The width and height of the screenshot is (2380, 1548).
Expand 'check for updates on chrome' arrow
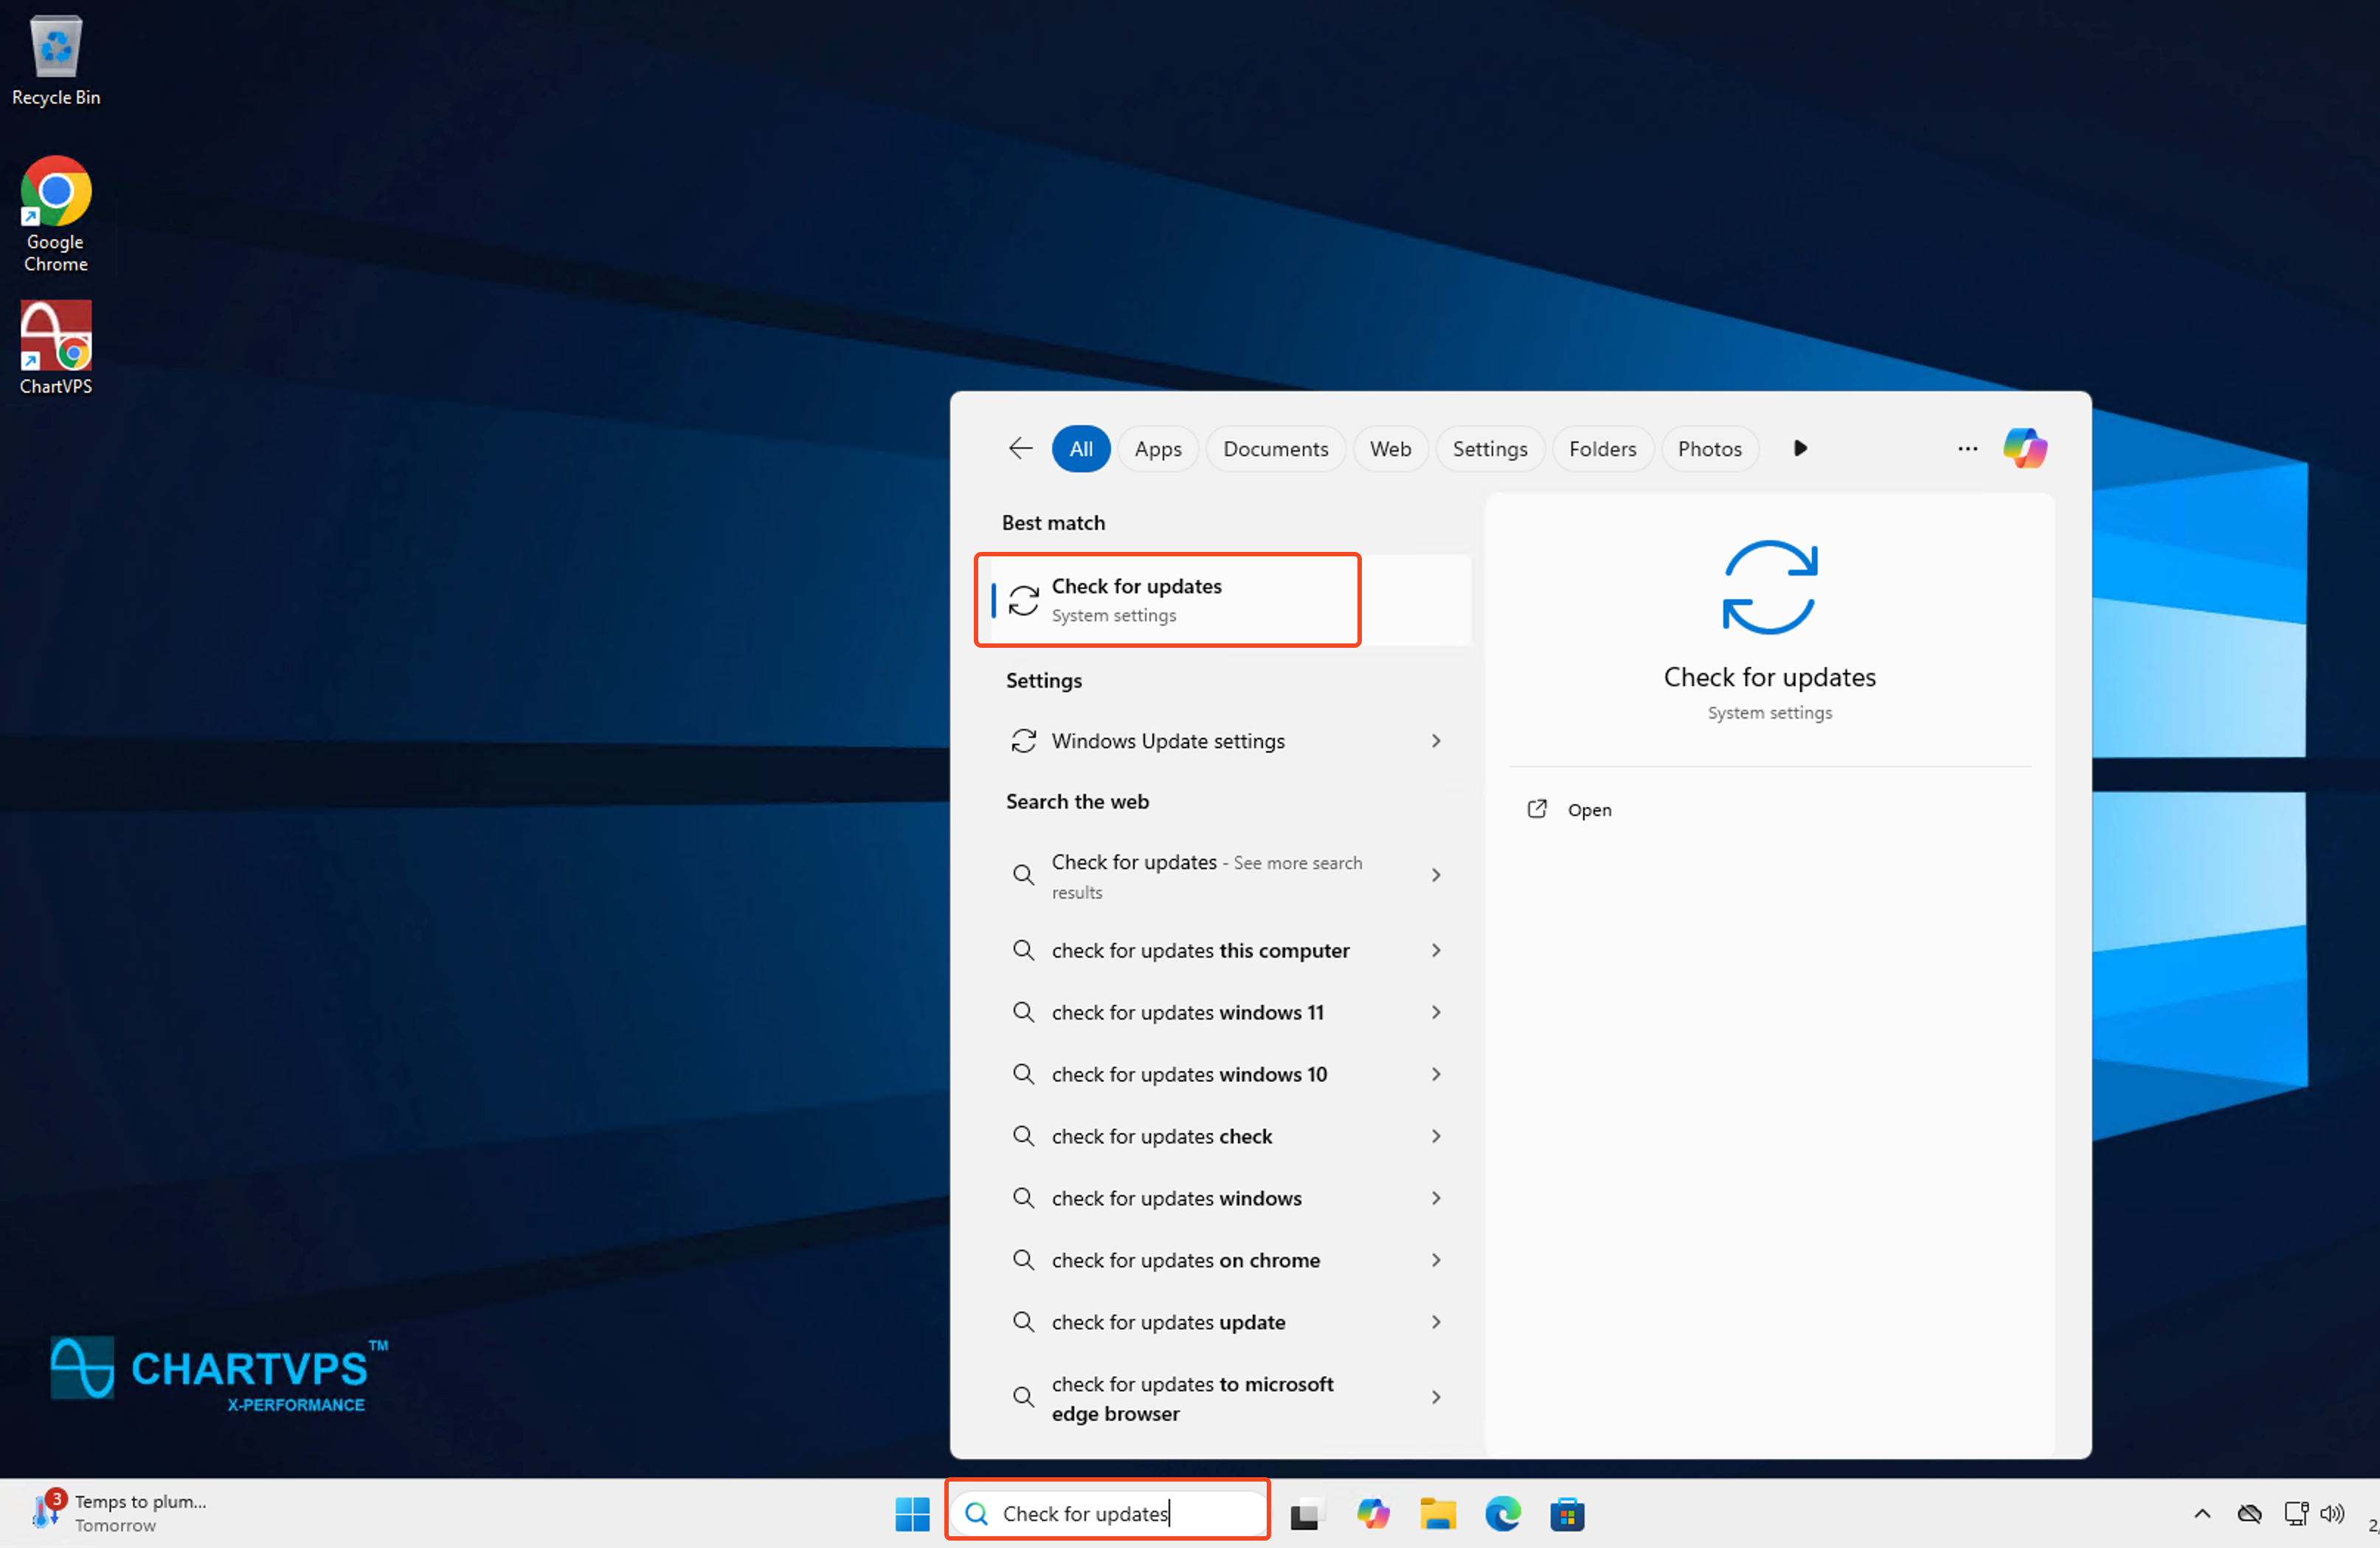coord(1435,1260)
